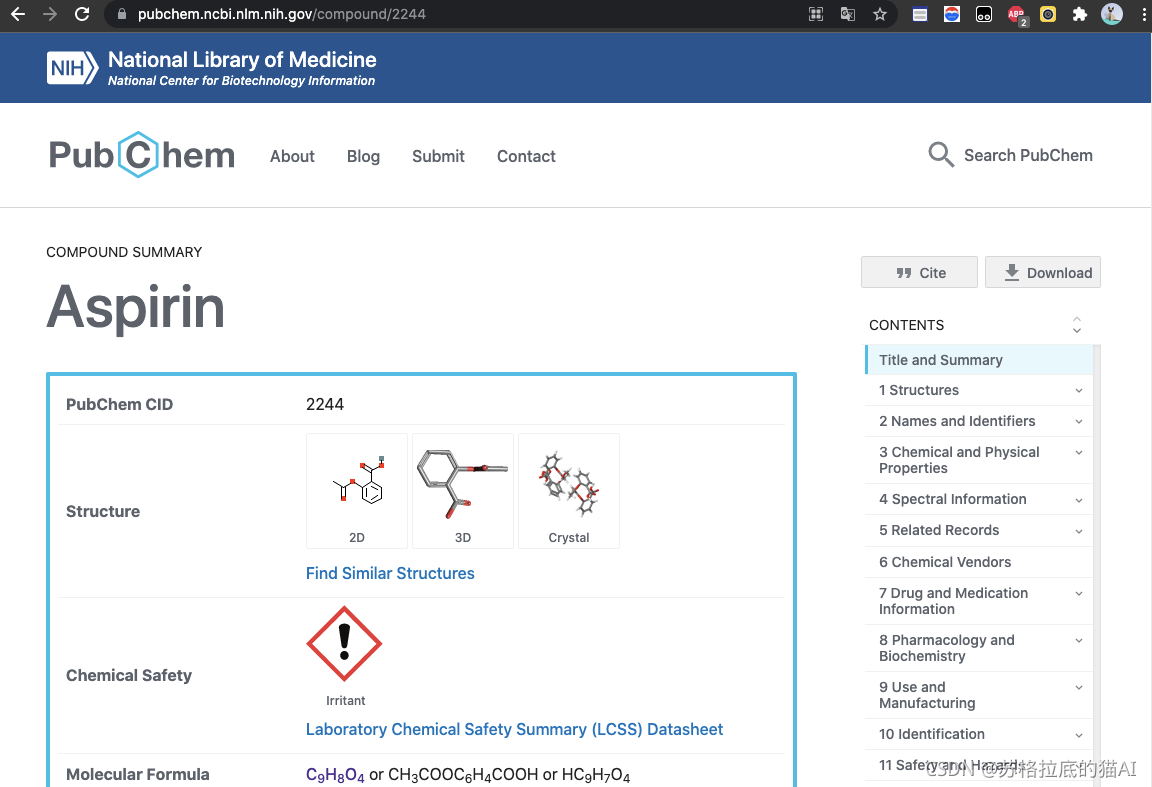Open the Extensions puzzle piece icon

point(1079,14)
